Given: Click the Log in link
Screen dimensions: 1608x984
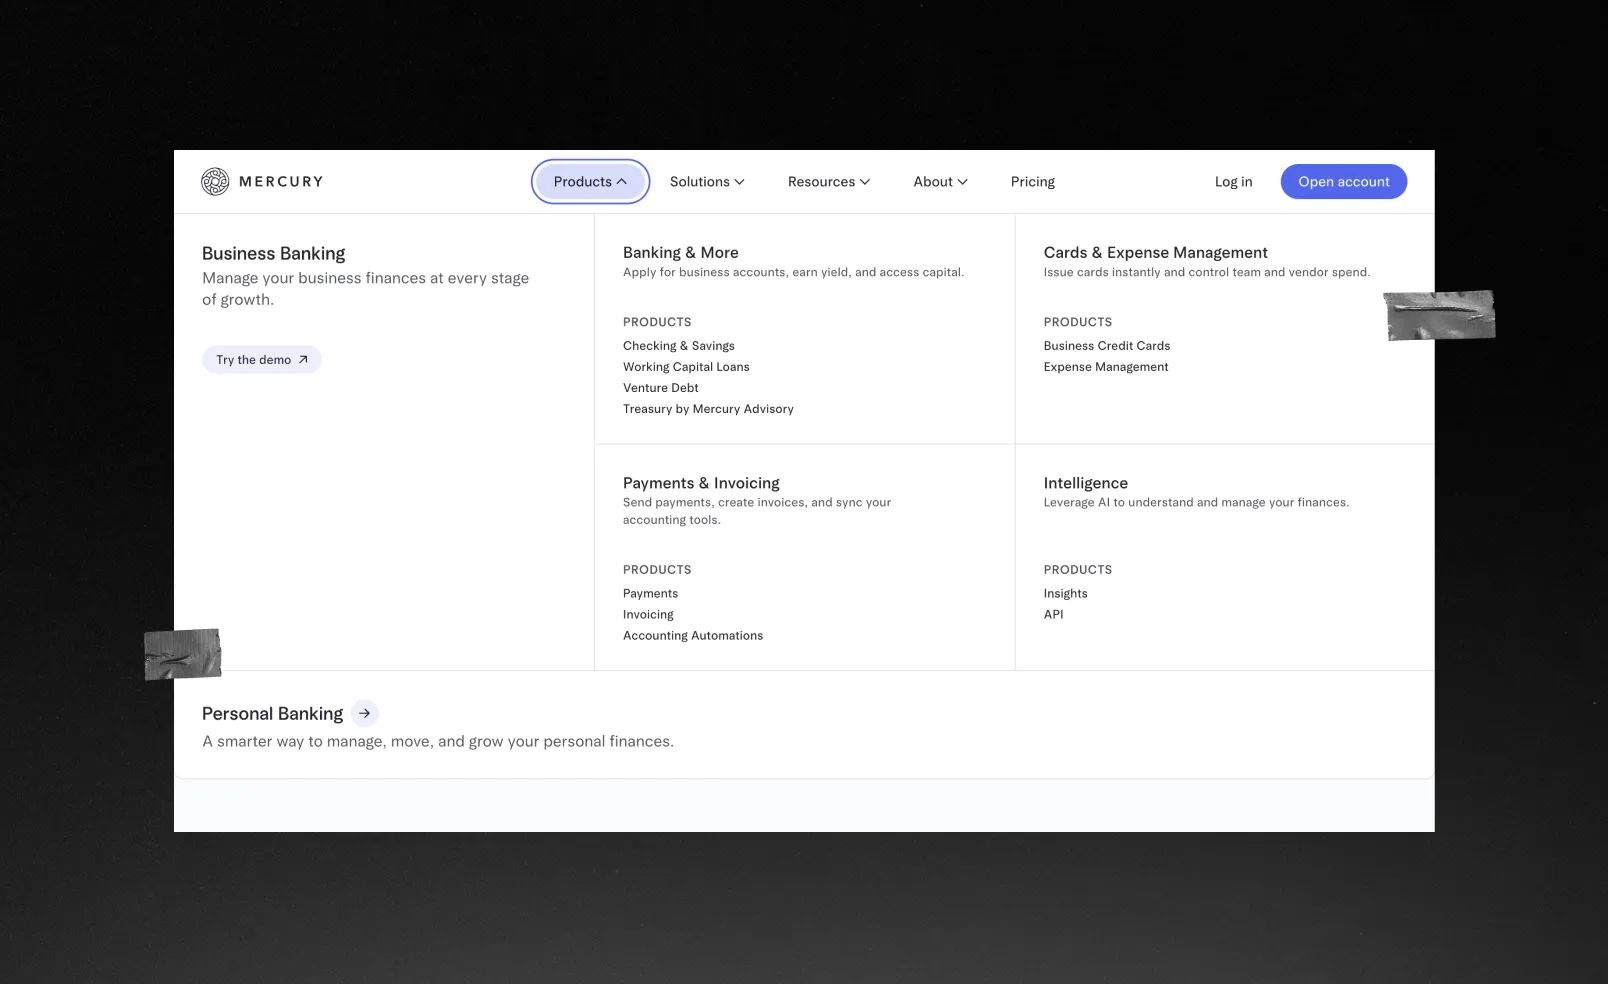Looking at the screenshot, I should [1233, 181].
